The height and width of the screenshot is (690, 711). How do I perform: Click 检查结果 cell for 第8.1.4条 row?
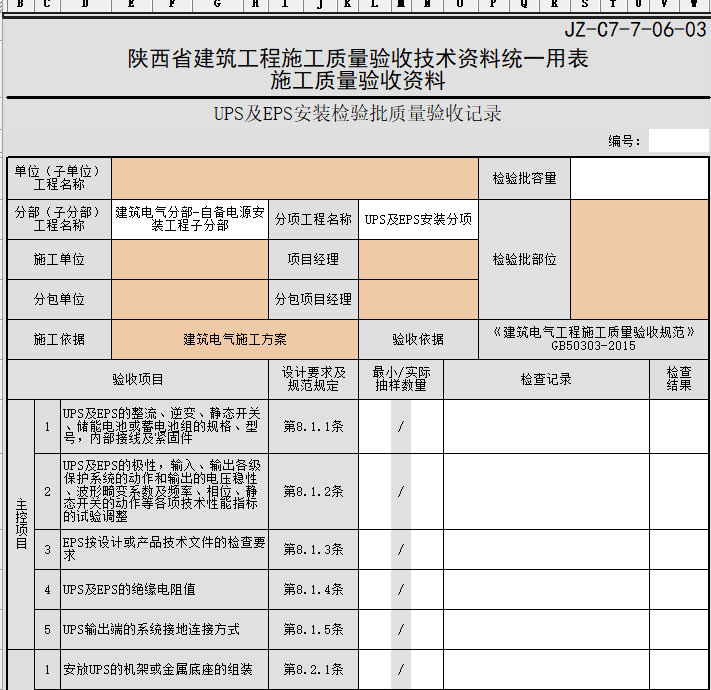tap(679, 589)
